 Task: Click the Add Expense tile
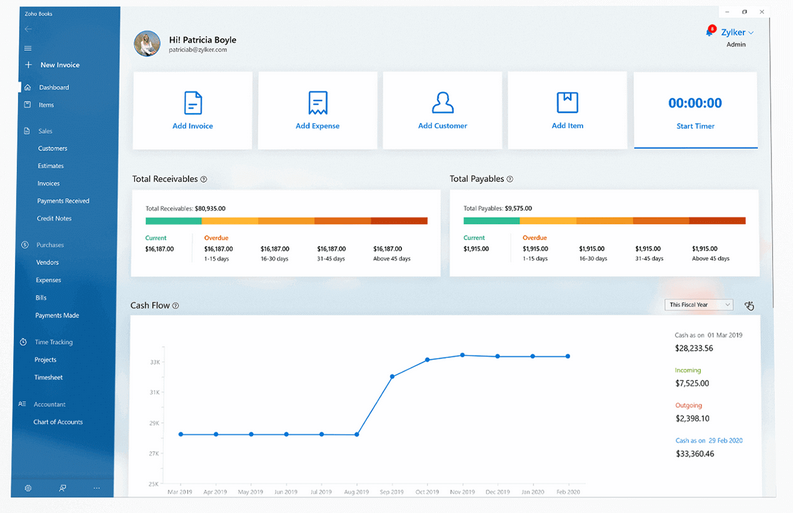coord(318,110)
